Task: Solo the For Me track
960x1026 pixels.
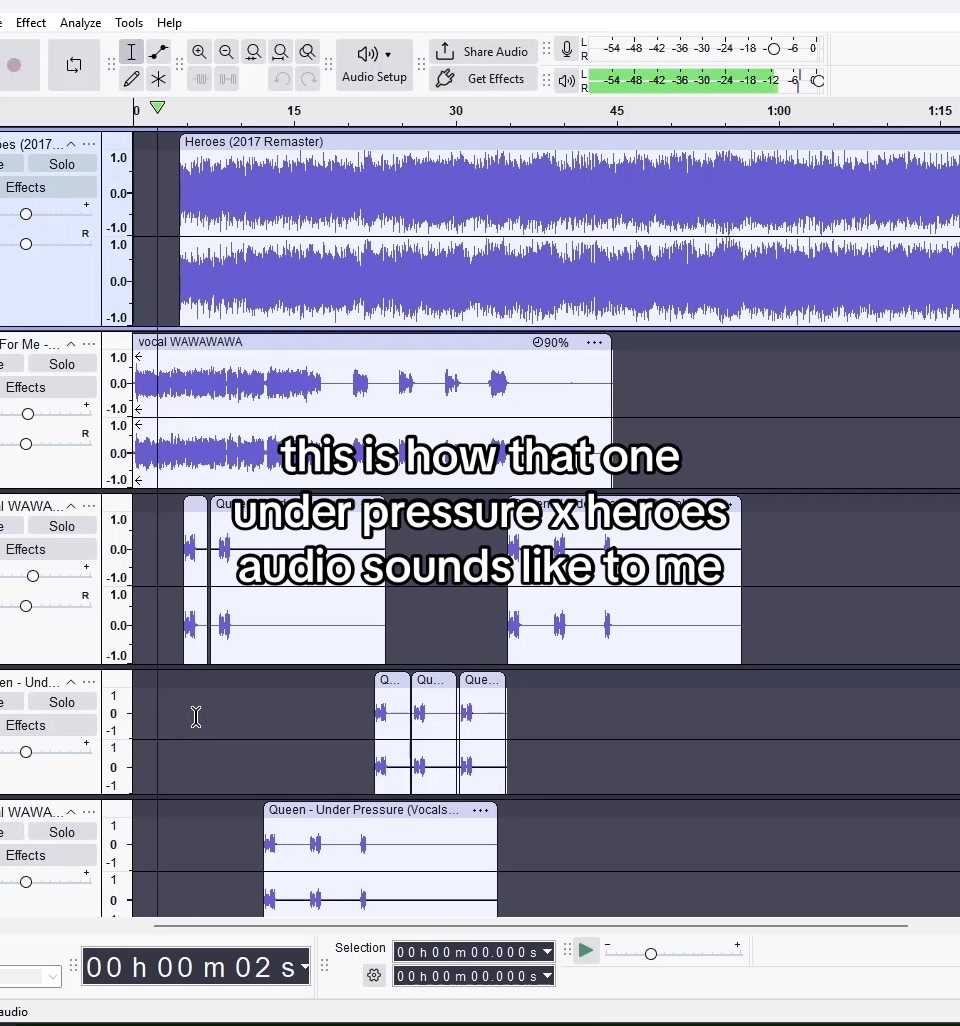Action: click(62, 364)
